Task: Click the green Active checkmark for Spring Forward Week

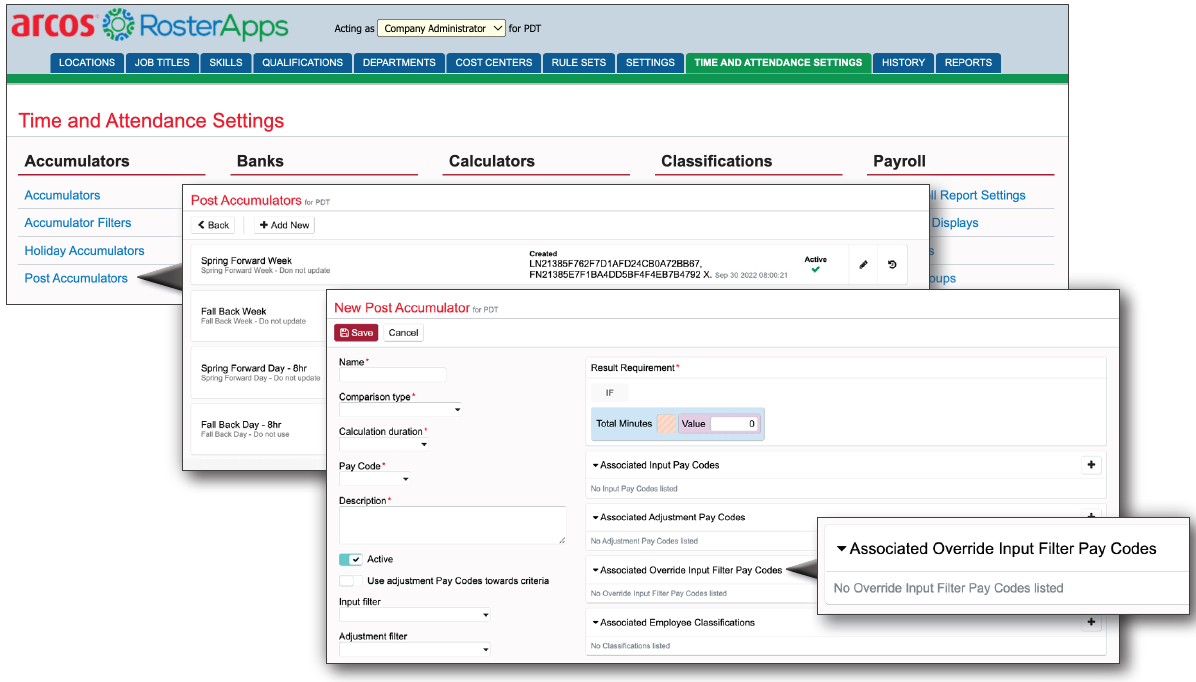Action: tap(815, 269)
